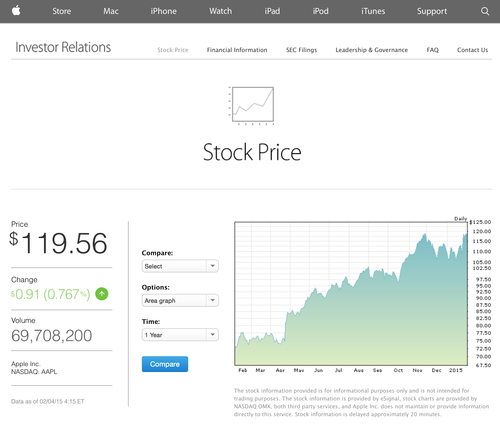This screenshot has width=500, height=425.
Task: Open the Compare Select dropdown
Action: (x=180, y=266)
